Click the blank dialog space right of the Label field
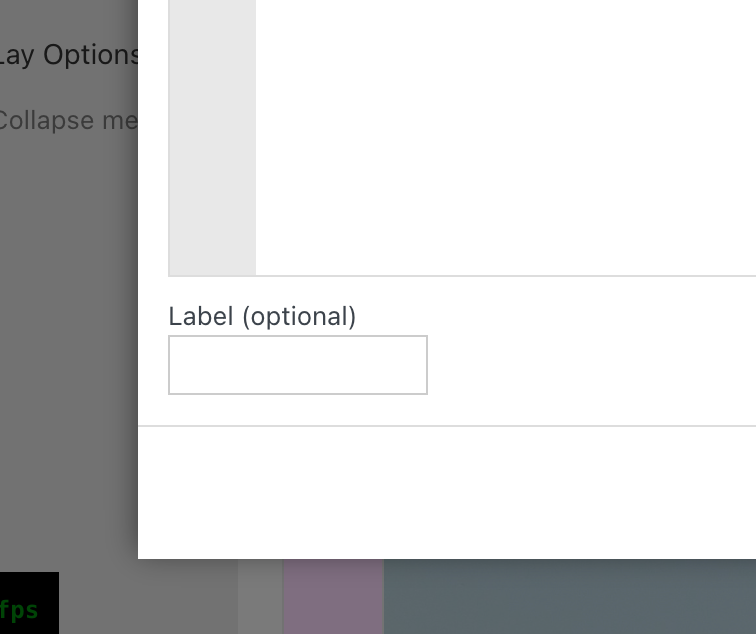This screenshot has height=634, width=756. pyautogui.click(x=590, y=365)
